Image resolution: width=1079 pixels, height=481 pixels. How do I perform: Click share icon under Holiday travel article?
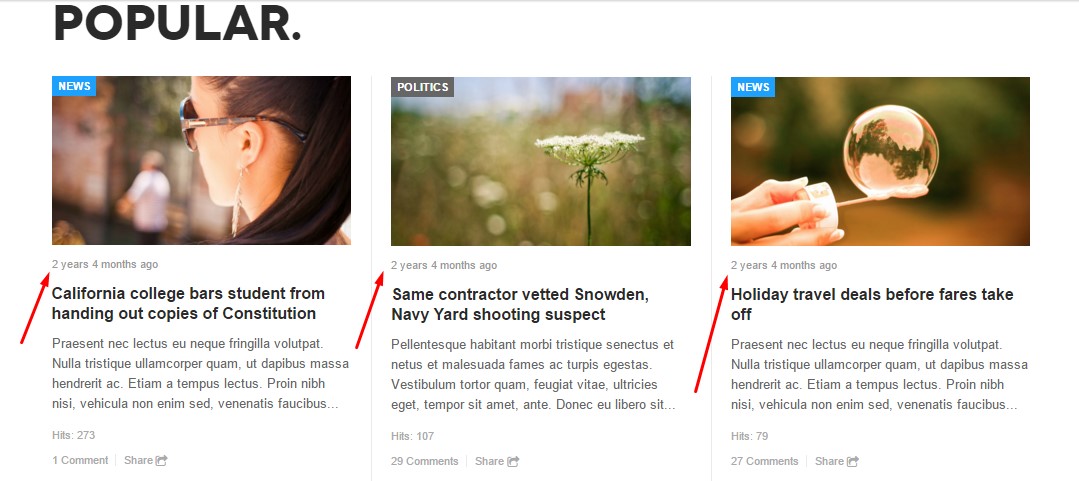click(x=853, y=461)
